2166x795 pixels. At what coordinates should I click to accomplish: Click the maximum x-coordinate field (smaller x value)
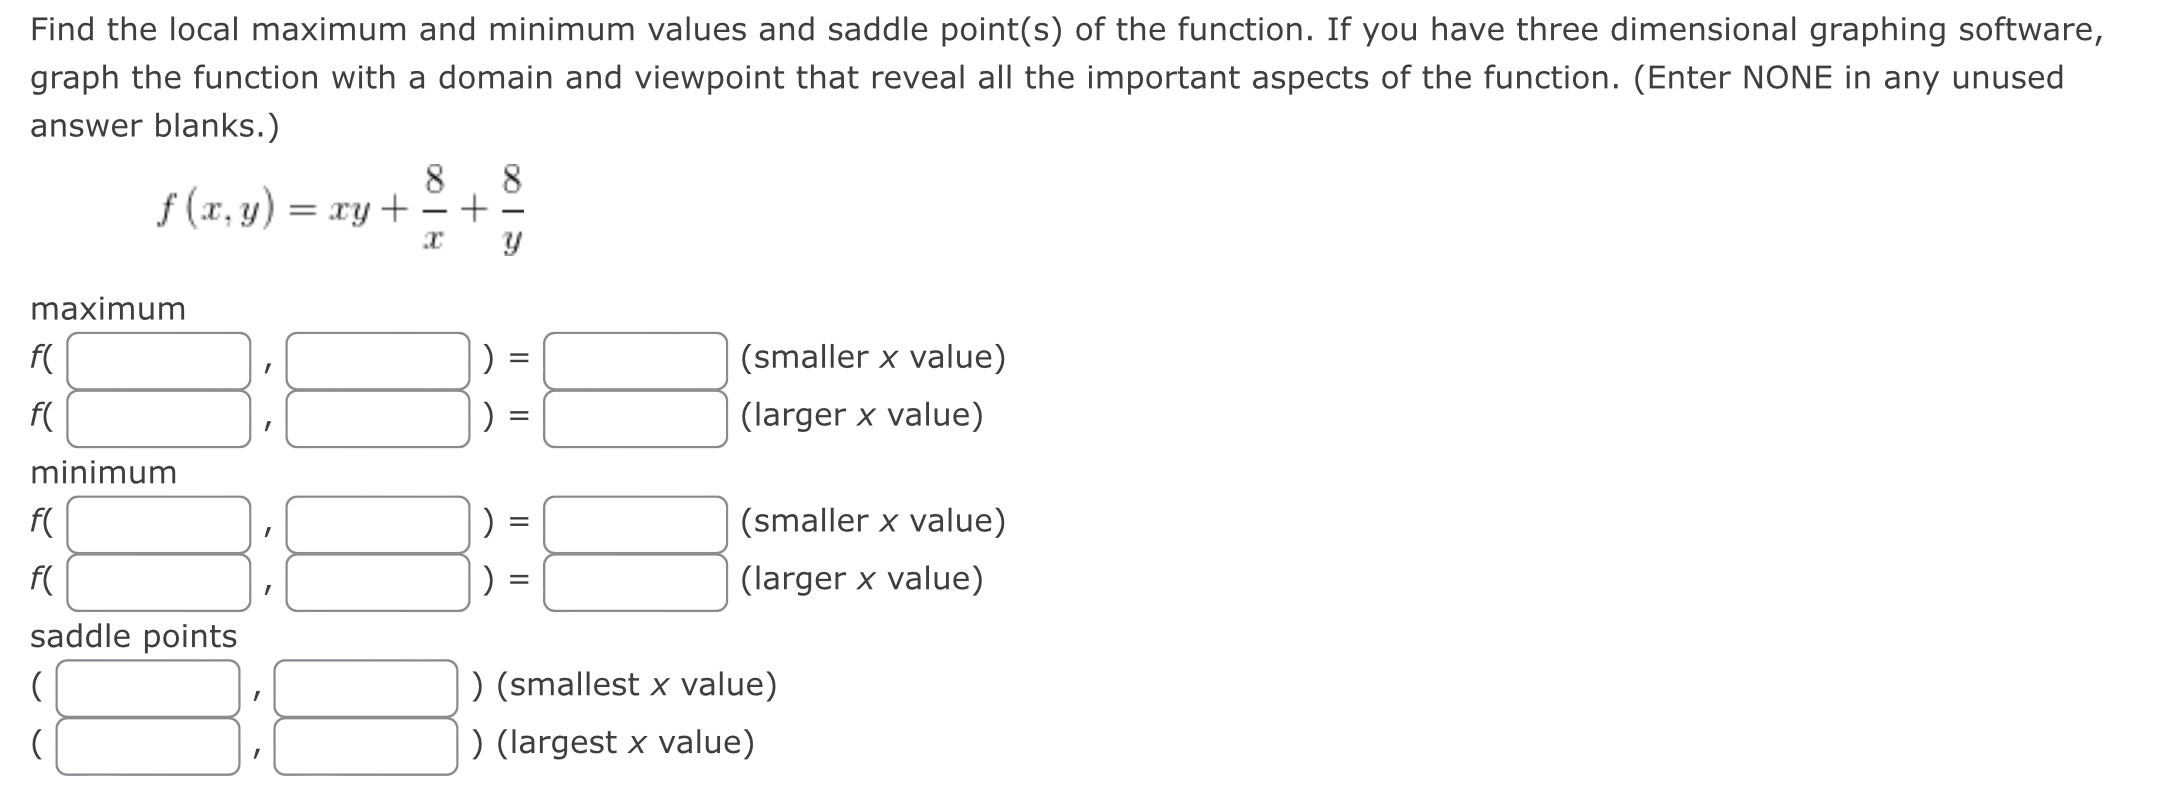155,357
